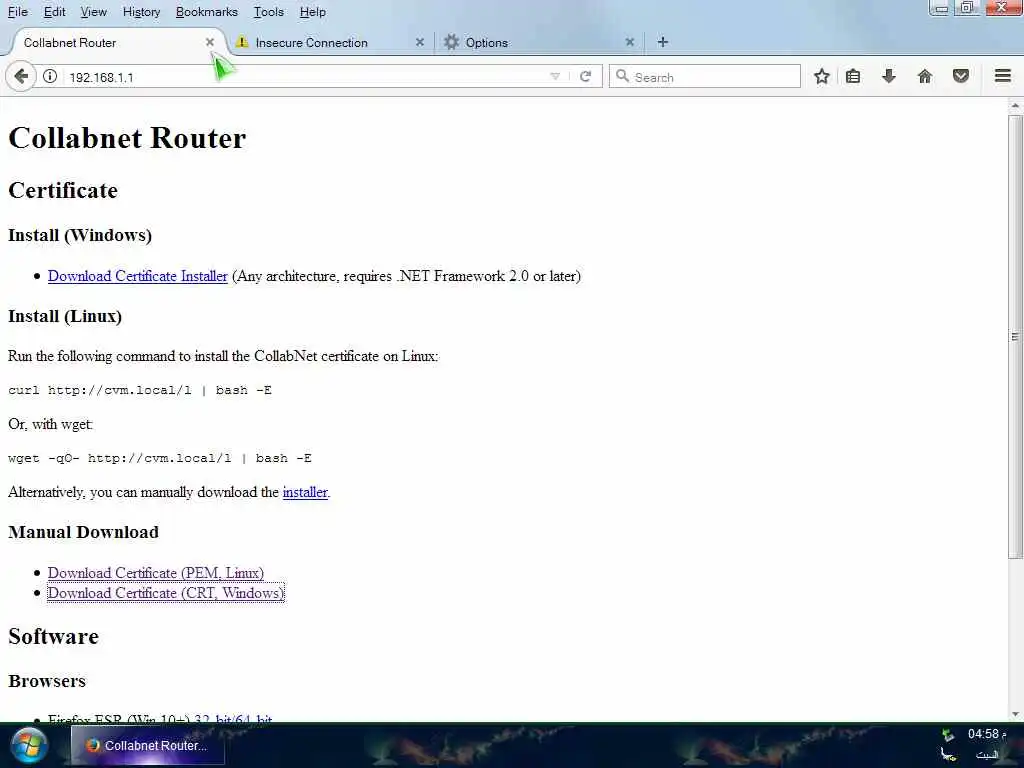Reload the current page
The height and width of the screenshot is (768, 1024).
(x=586, y=76)
